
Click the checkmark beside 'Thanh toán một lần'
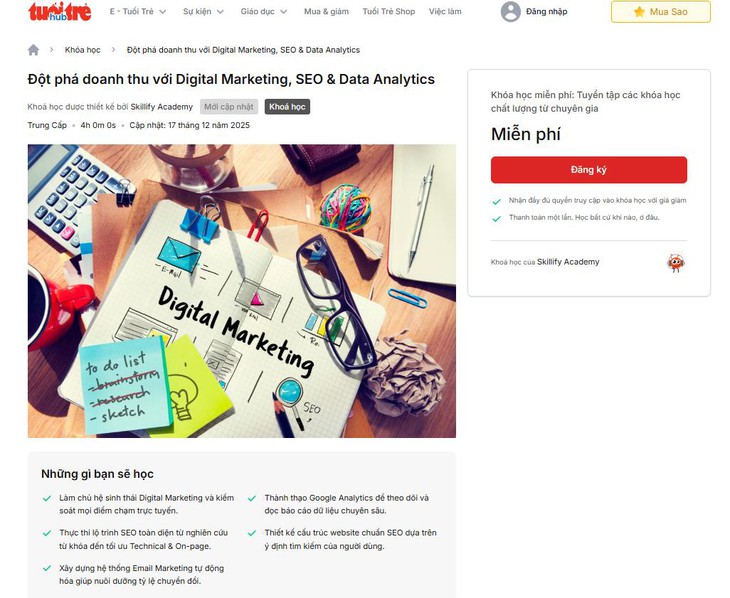click(x=497, y=218)
